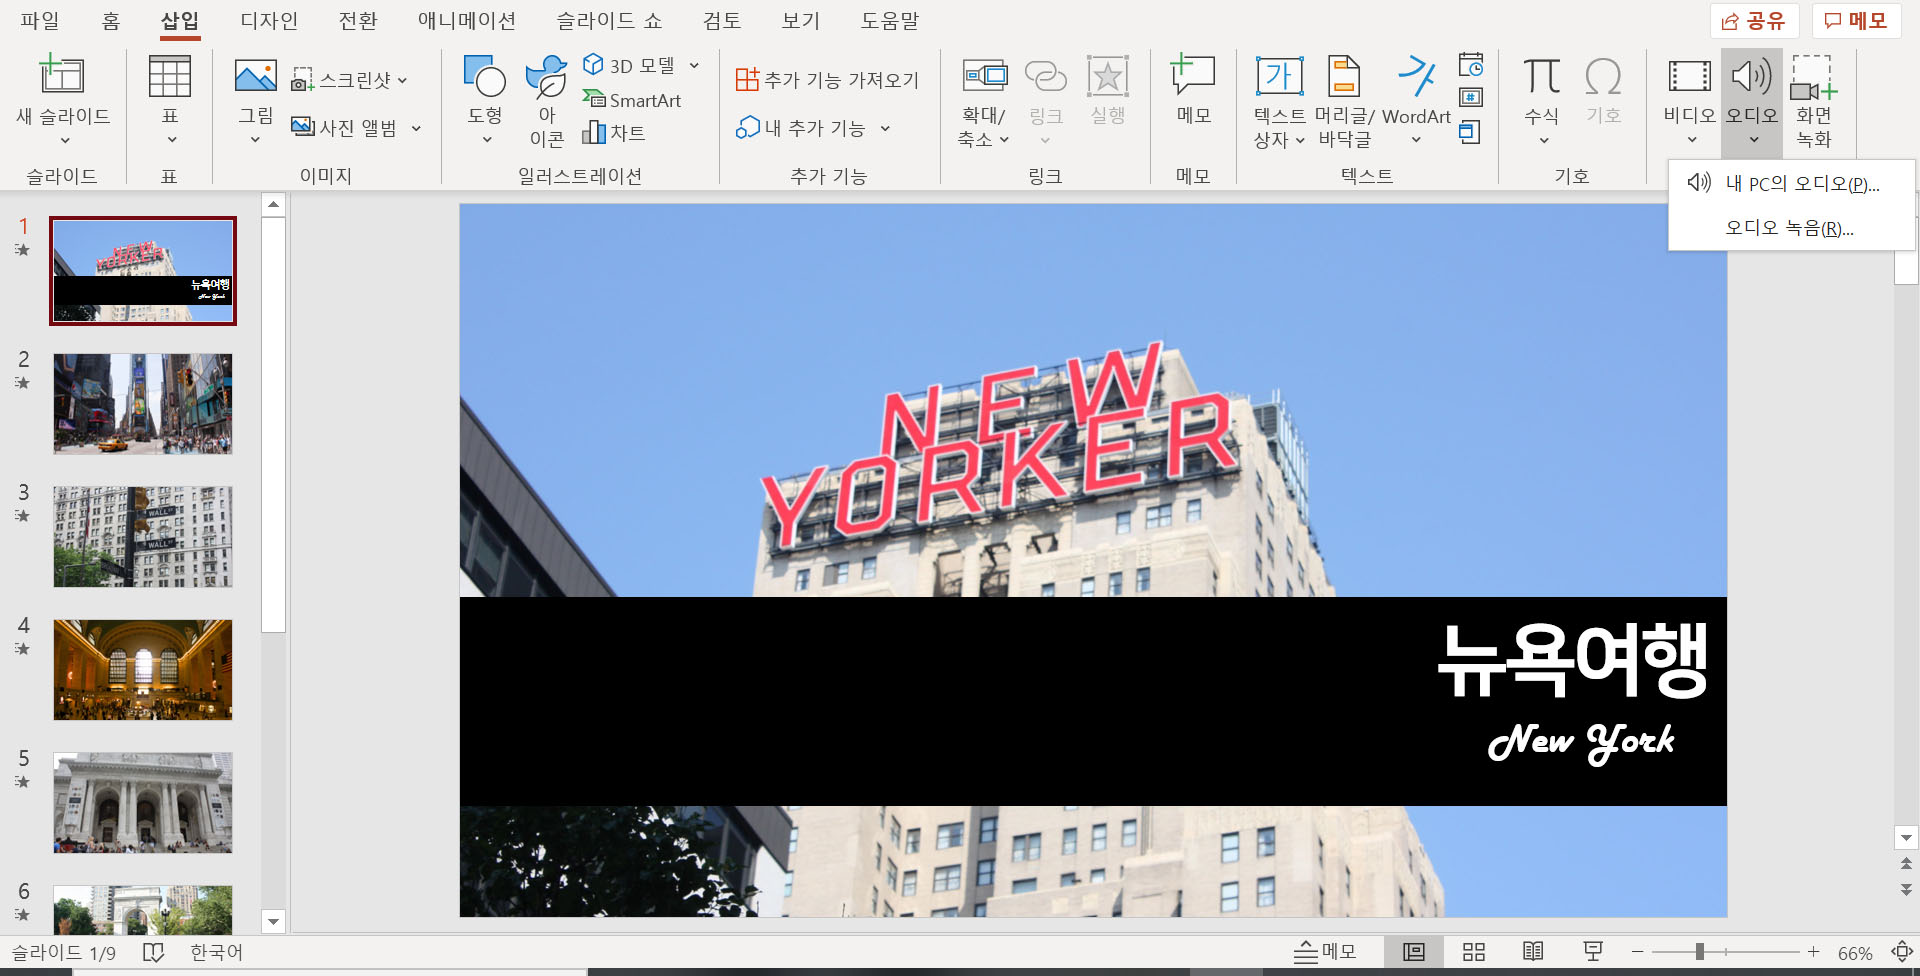
Task: Expand the Photo Album (사진 앨범) dropdown arrow
Action: click(x=416, y=128)
